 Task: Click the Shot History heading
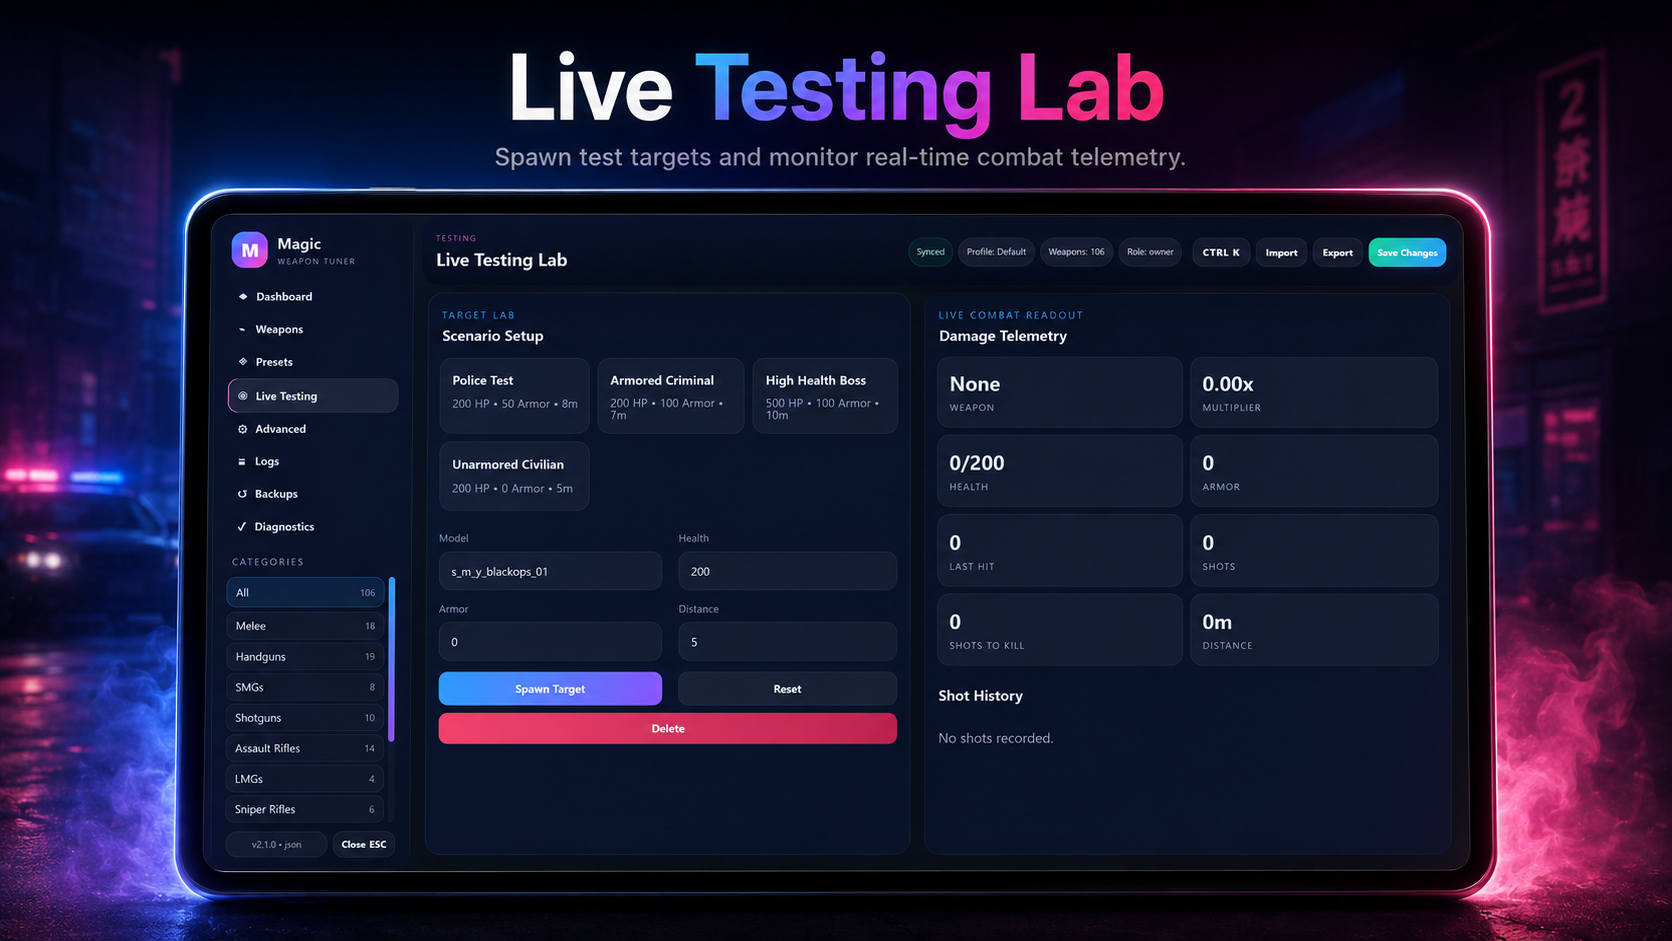coord(980,696)
